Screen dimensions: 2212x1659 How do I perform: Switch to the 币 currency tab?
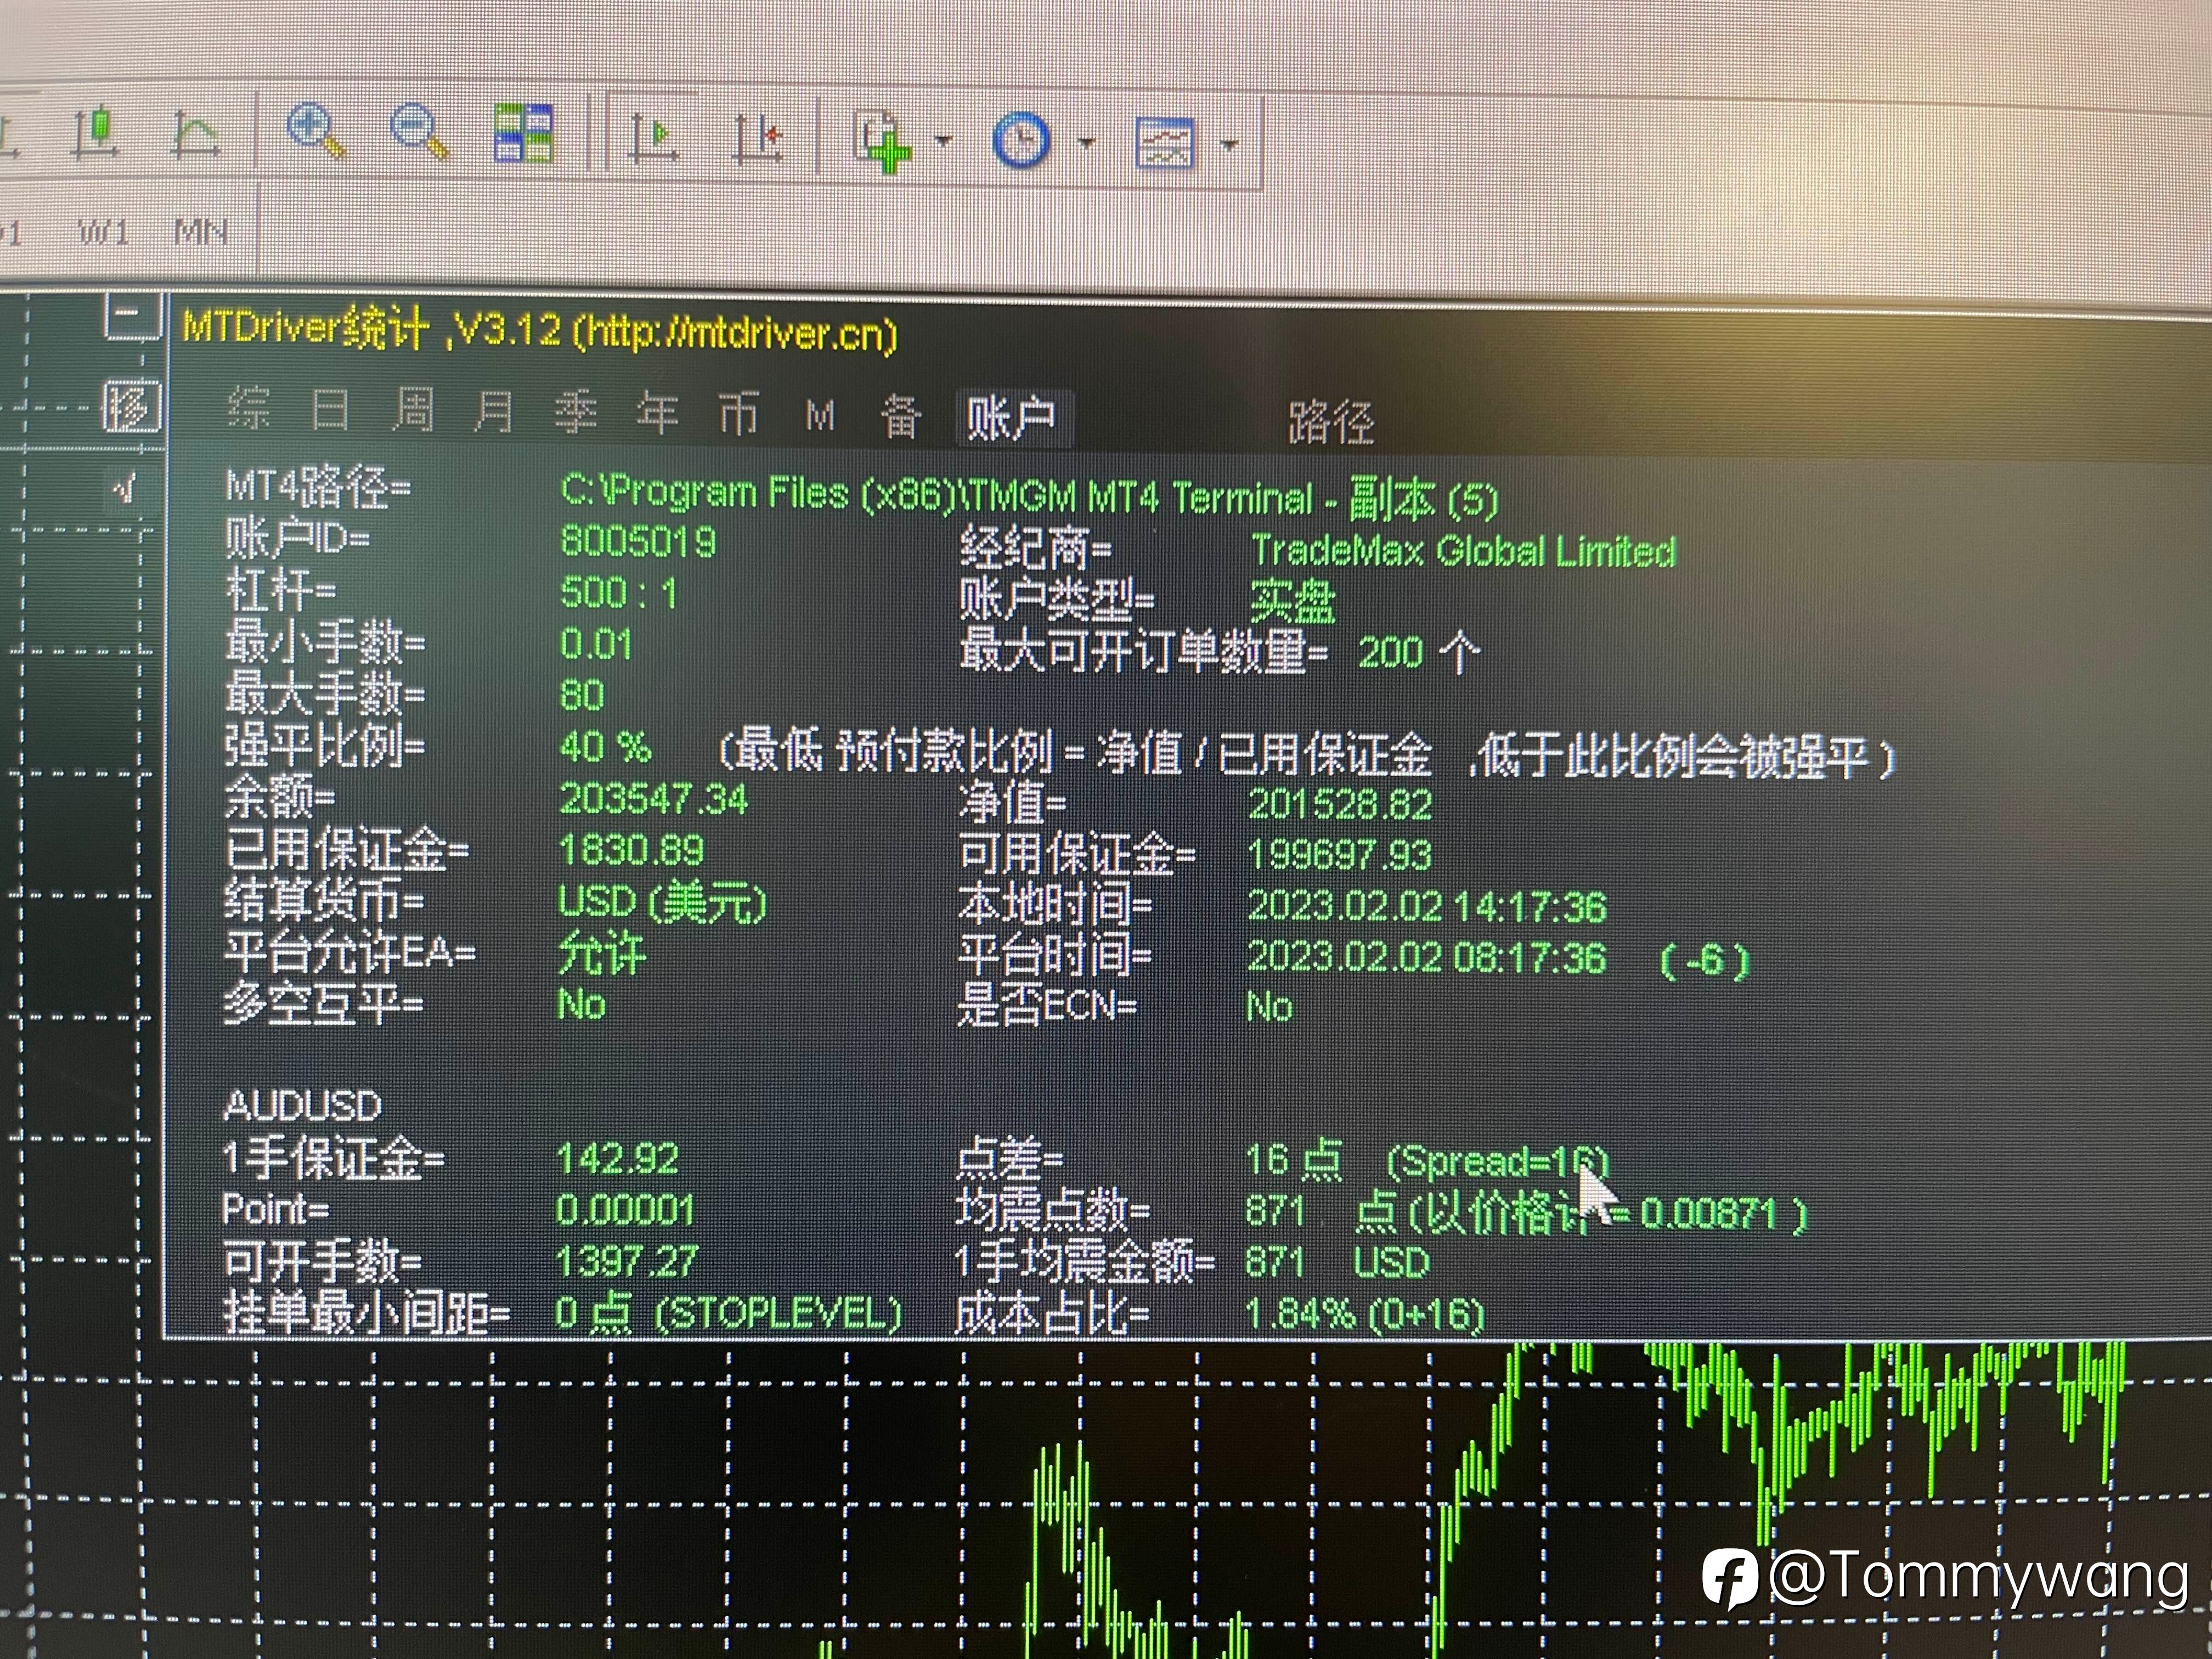(739, 414)
